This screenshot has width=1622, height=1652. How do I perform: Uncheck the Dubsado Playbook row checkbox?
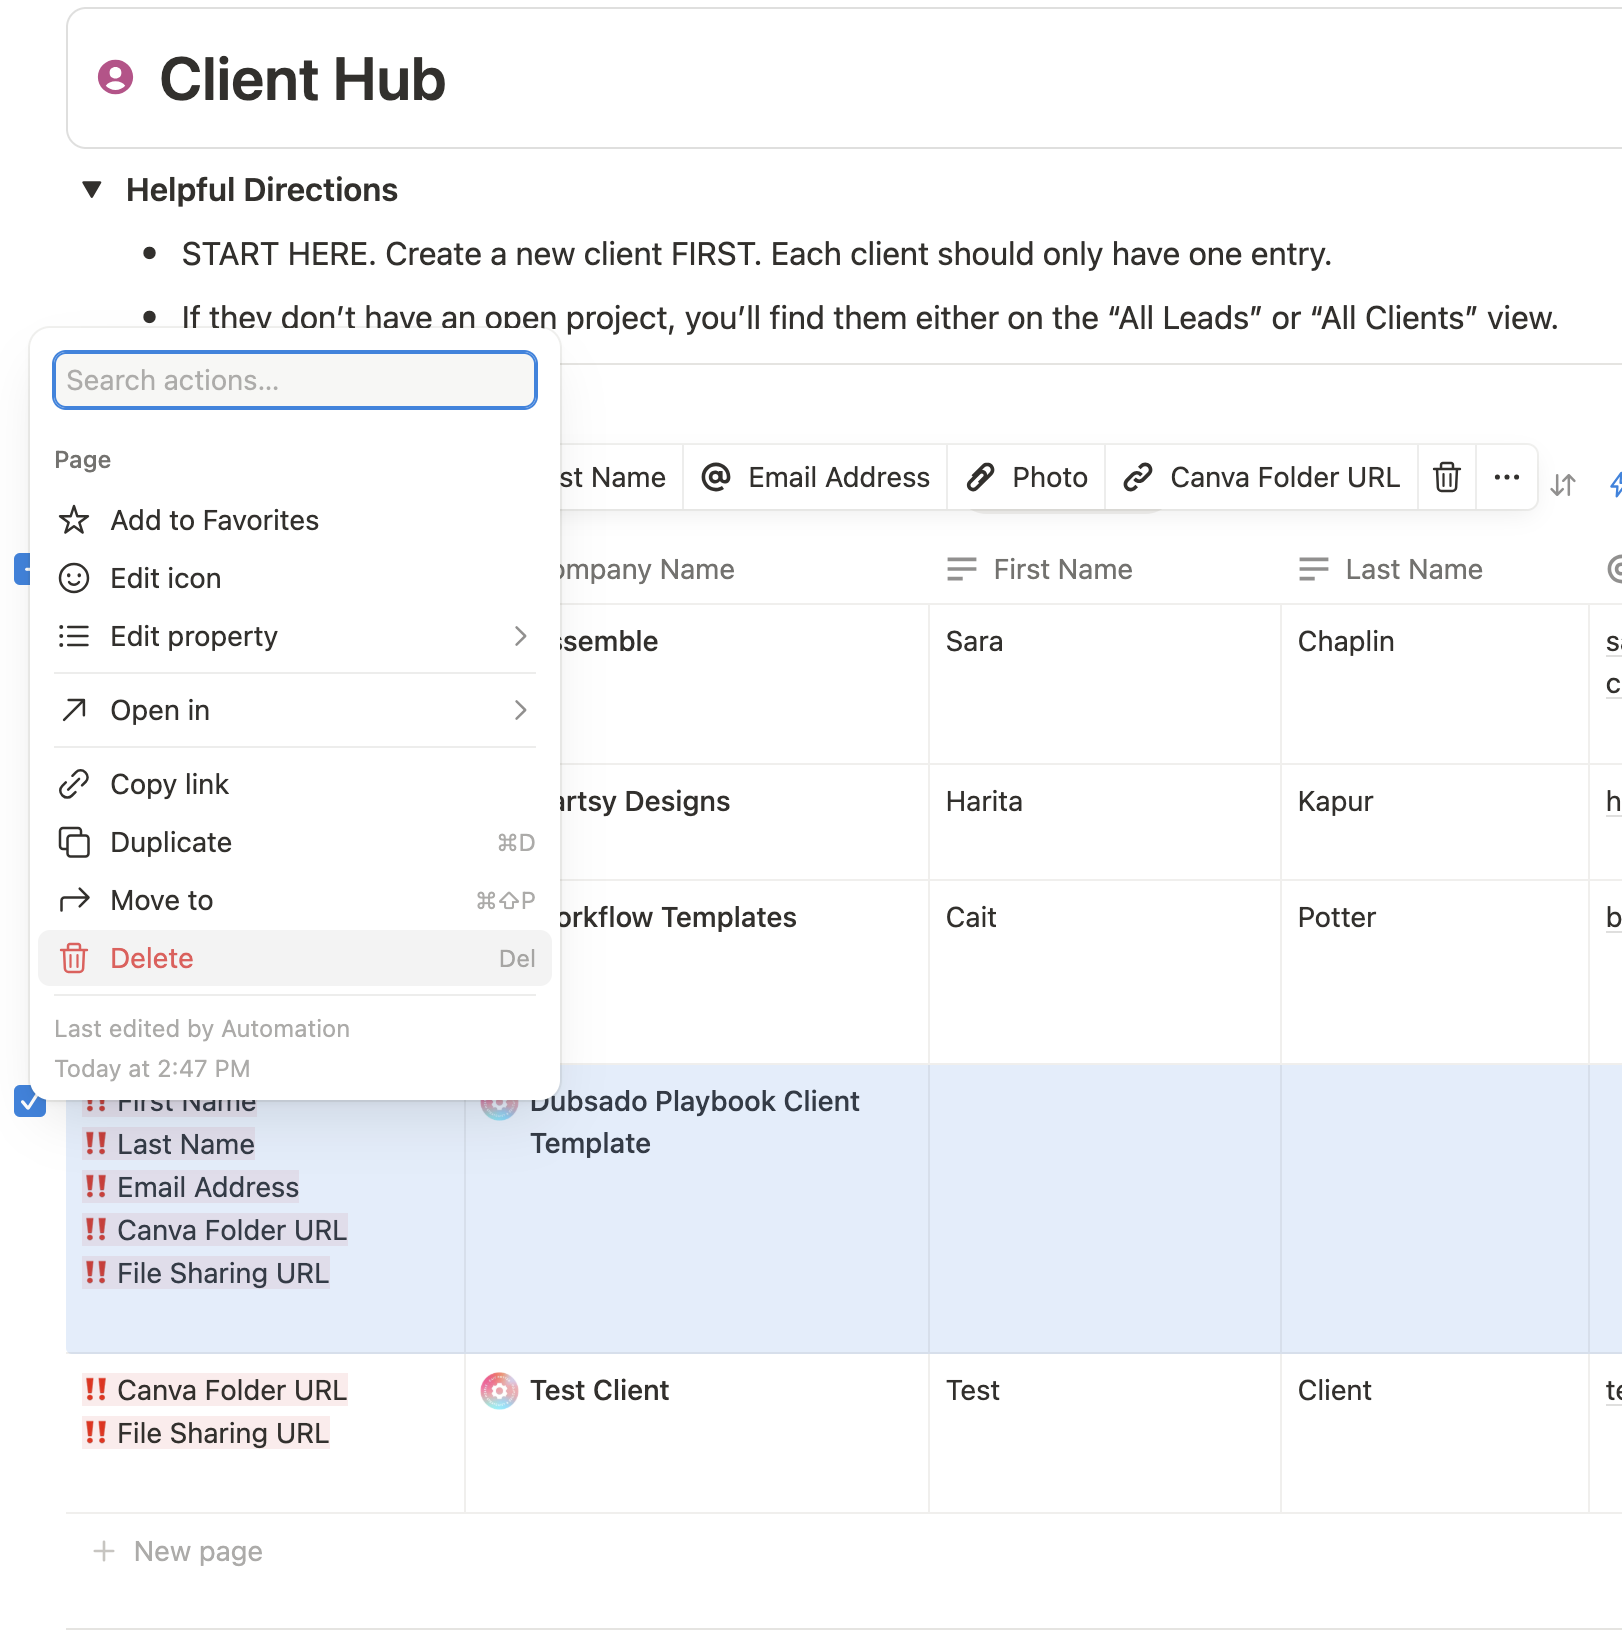click(x=30, y=1101)
